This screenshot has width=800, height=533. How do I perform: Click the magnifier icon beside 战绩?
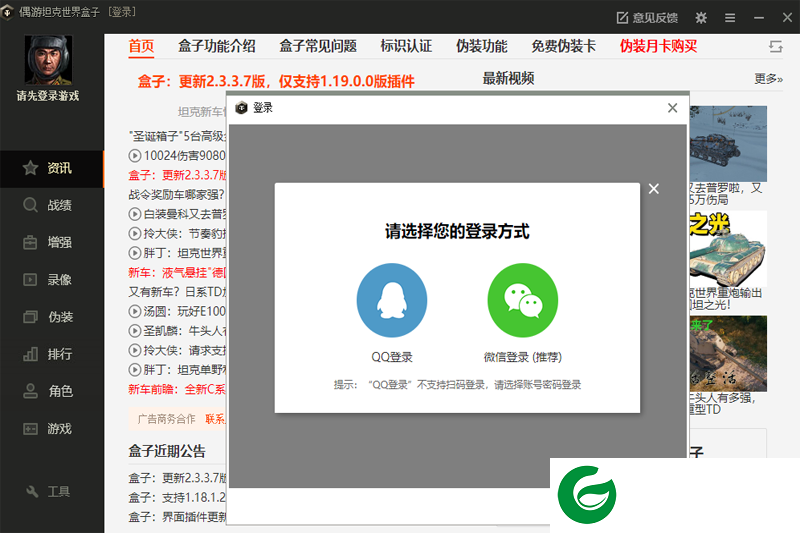[x=30, y=205]
